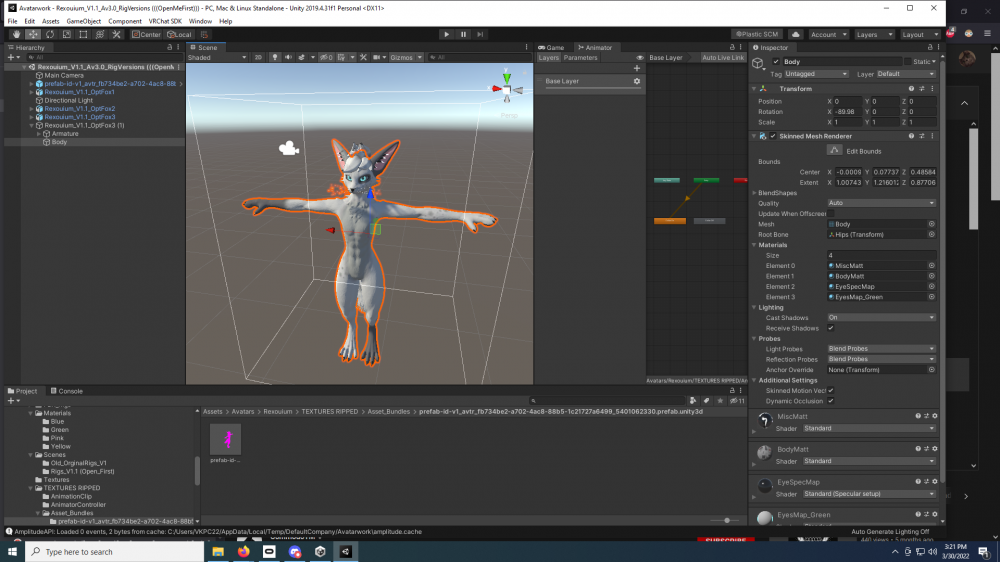This screenshot has height=562, width=1000.
Task: Open custom editor tools icon
Action: (x=116, y=34)
